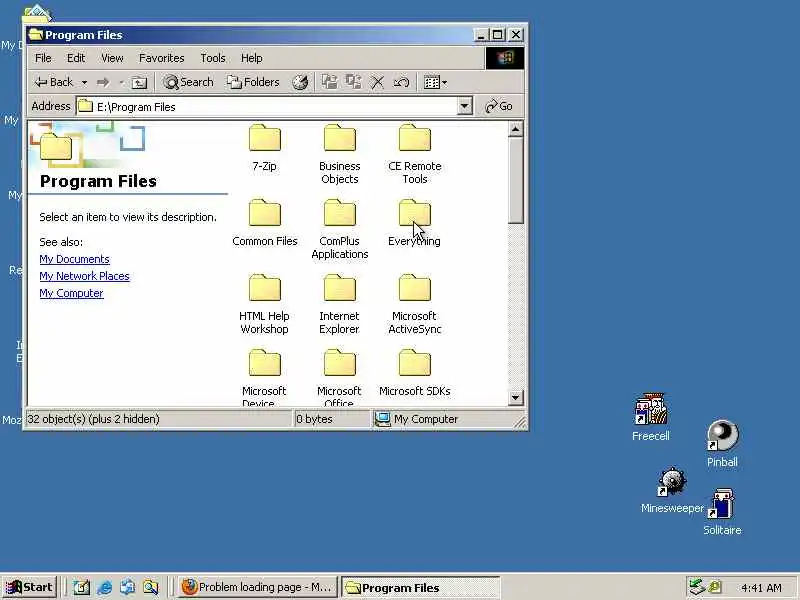This screenshot has height=600, width=800.
Task: Select the Pinball desktop shortcut
Action: (x=722, y=443)
